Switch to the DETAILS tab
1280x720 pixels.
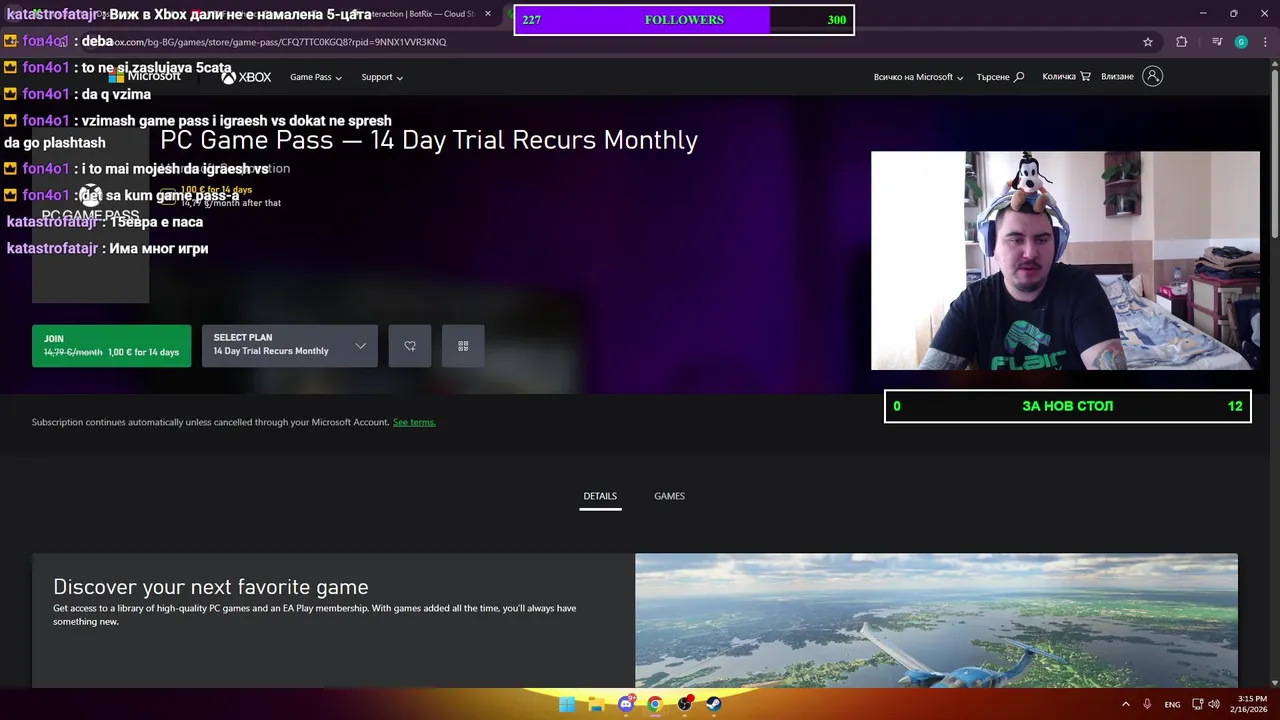[x=600, y=496]
